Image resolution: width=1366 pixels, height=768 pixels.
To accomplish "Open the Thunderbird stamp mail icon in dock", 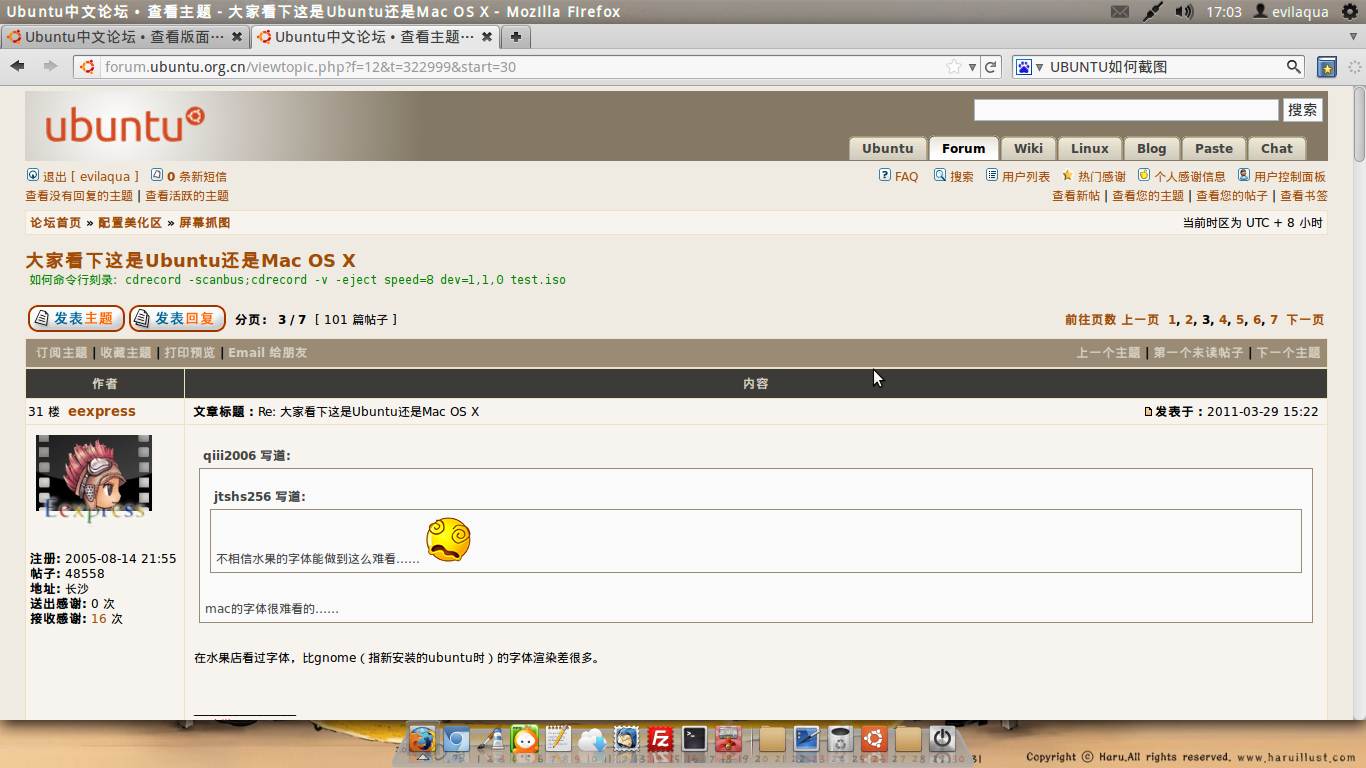I will click(626, 740).
